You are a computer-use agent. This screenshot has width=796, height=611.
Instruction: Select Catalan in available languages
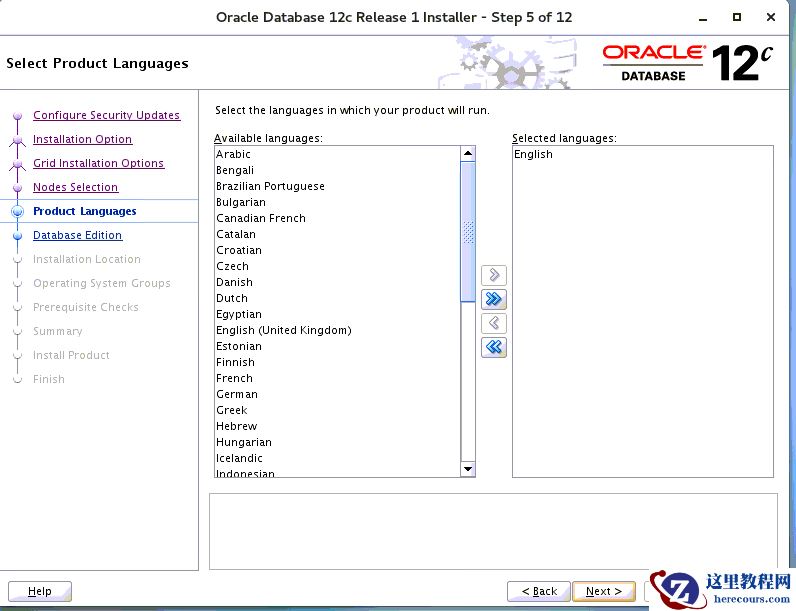click(x=337, y=234)
